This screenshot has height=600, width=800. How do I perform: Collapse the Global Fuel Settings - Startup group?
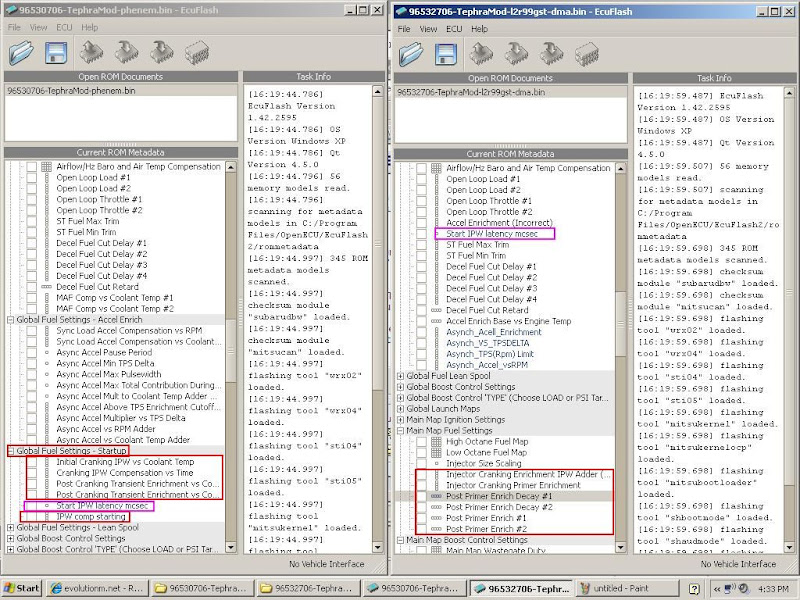point(10,451)
